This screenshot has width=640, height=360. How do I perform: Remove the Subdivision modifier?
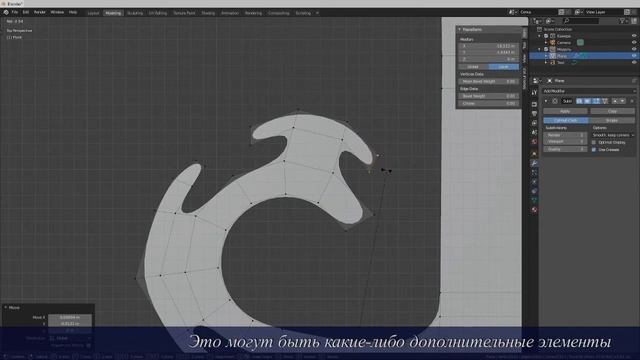(632, 101)
